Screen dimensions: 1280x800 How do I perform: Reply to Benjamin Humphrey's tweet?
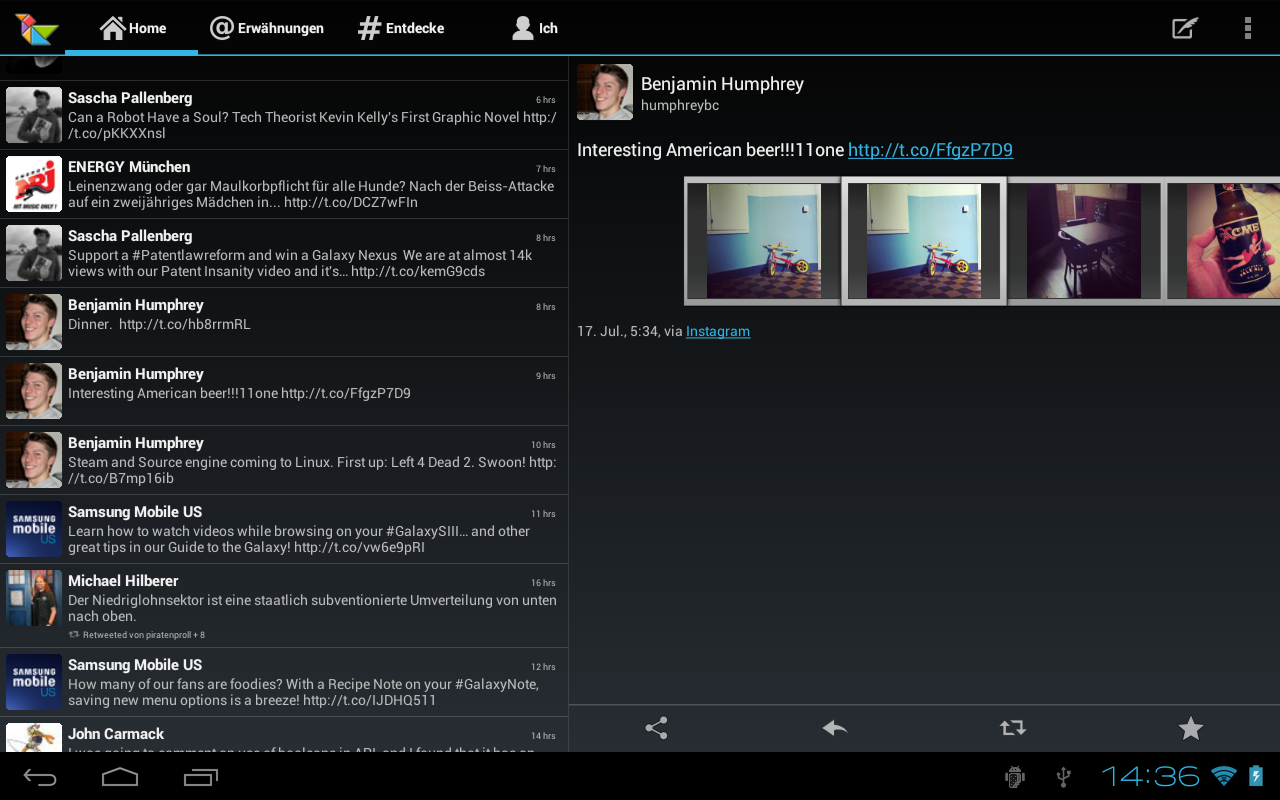pyautogui.click(x=835, y=728)
